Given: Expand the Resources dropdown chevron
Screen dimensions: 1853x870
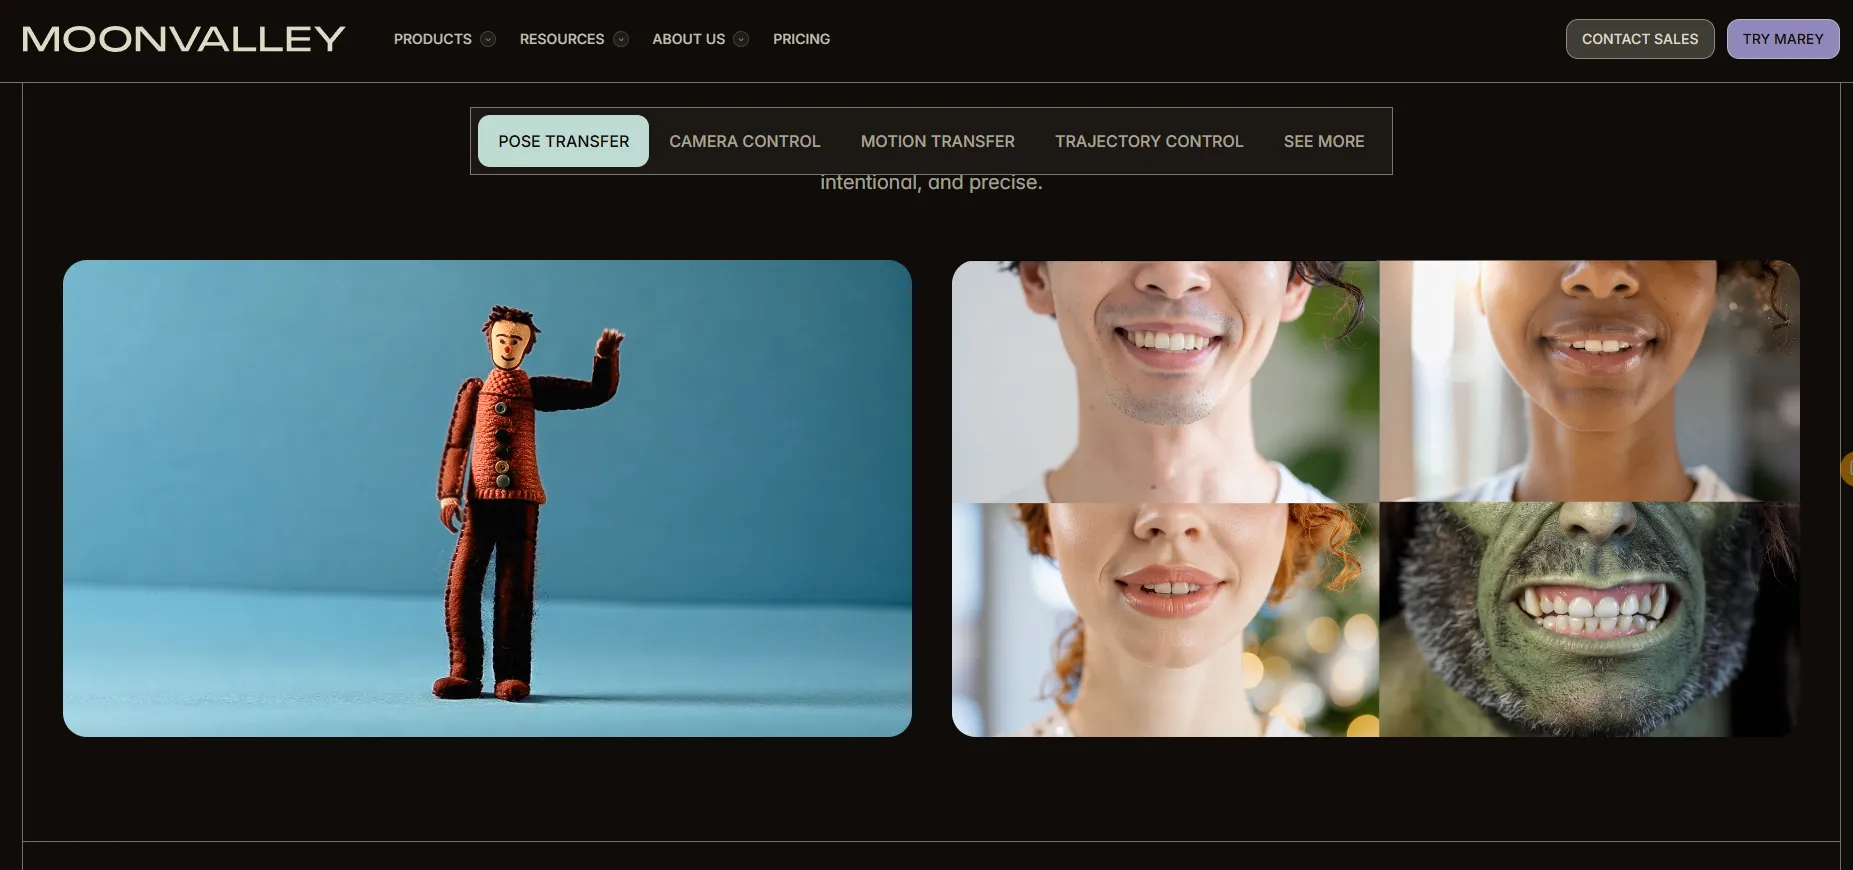Looking at the screenshot, I should click(x=621, y=40).
